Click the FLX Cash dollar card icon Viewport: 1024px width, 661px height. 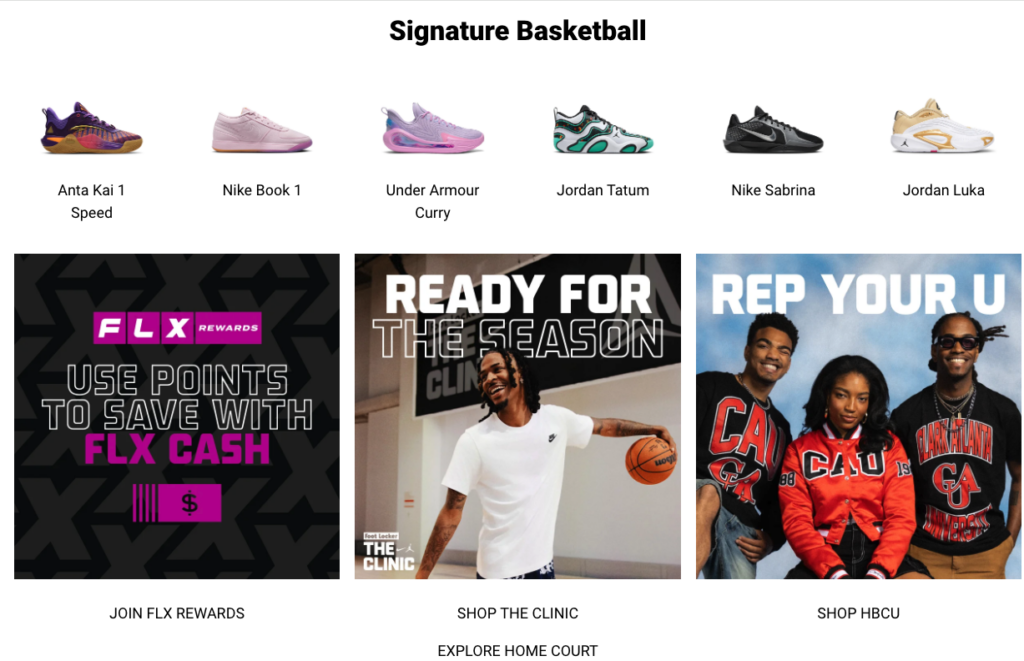177,503
